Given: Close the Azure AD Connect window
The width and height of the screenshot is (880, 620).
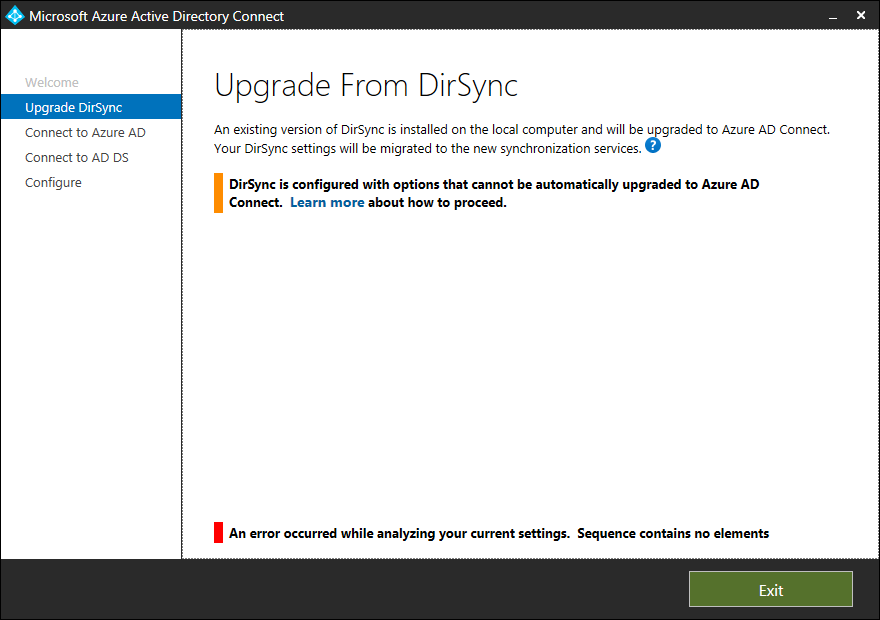Looking at the screenshot, I should [x=861, y=16].
